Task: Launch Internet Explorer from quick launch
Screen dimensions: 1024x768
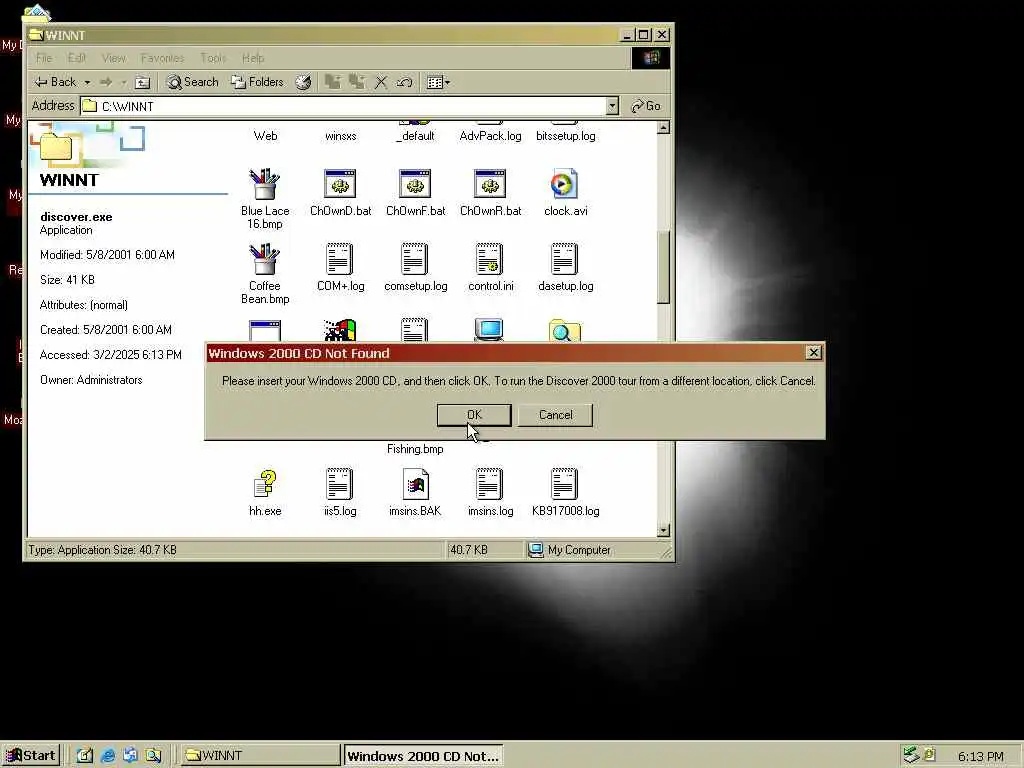Action: (108, 756)
